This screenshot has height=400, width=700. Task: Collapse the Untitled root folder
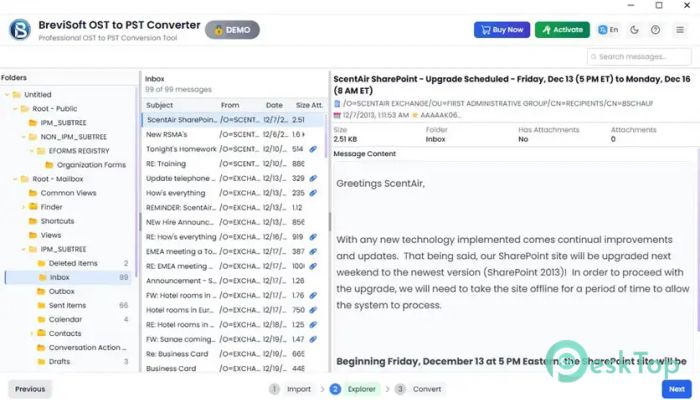pos(7,95)
